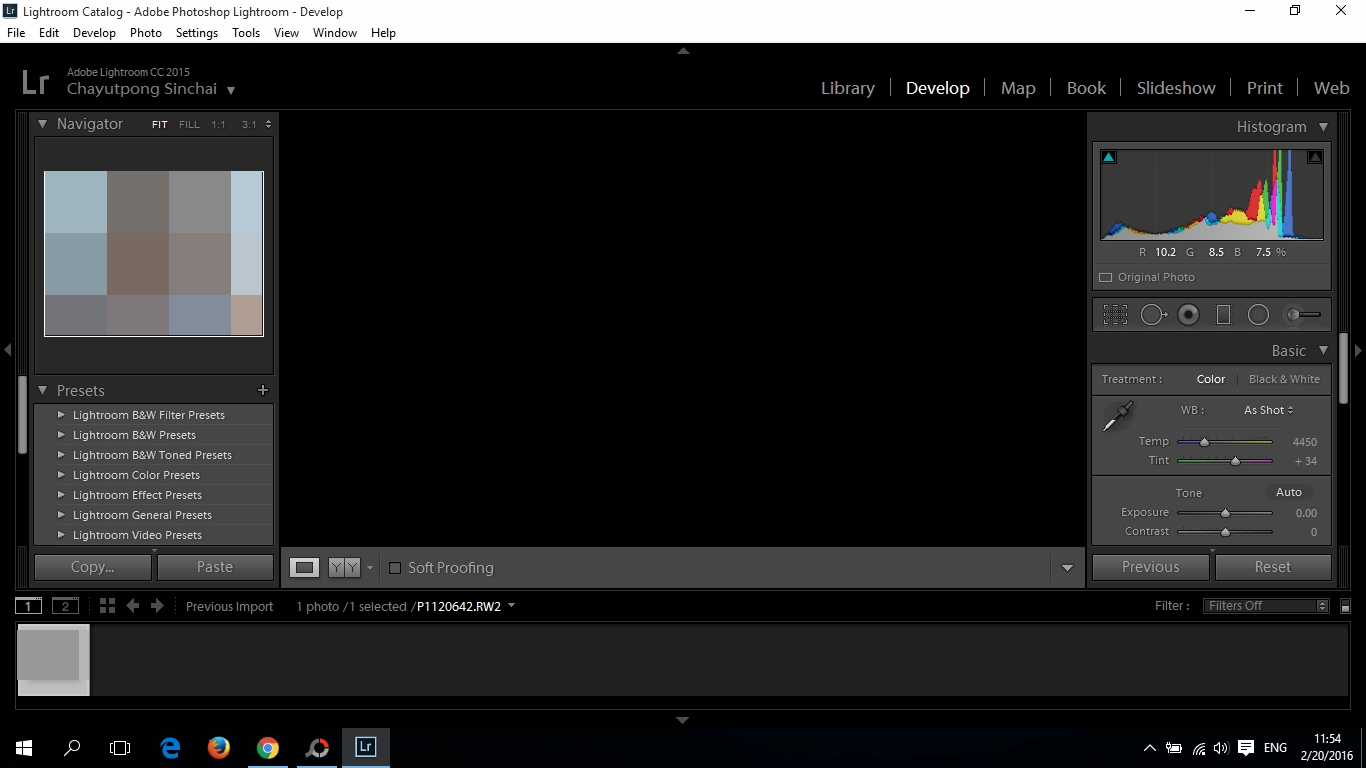Choose Color treatment
The height and width of the screenshot is (768, 1366).
pyautogui.click(x=1210, y=379)
